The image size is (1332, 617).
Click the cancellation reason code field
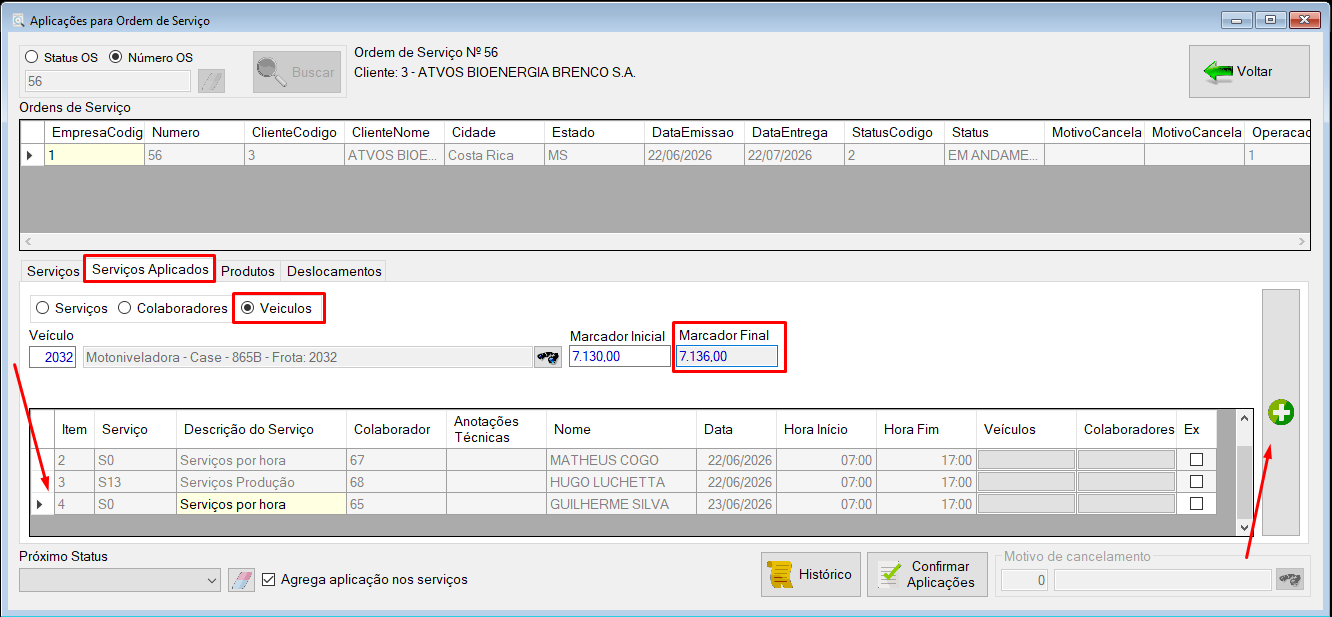(x=1025, y=579)
